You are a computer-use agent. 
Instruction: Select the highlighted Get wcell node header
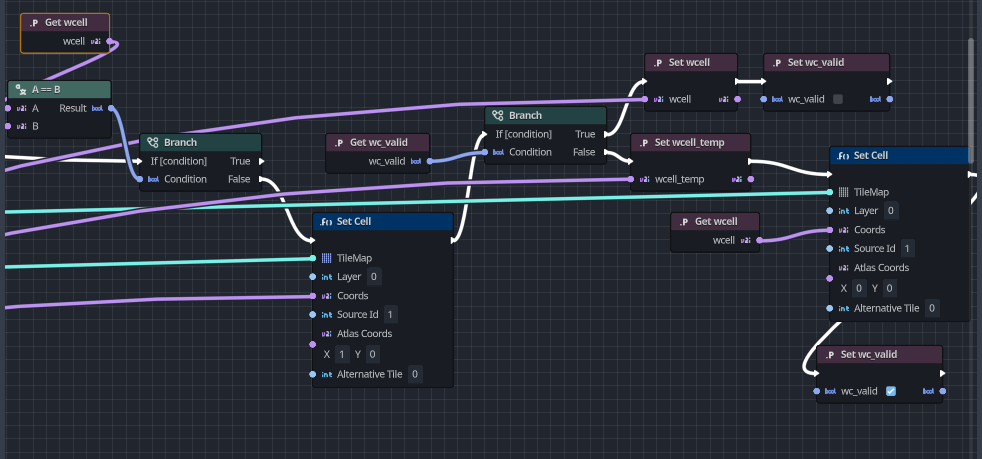65,23
